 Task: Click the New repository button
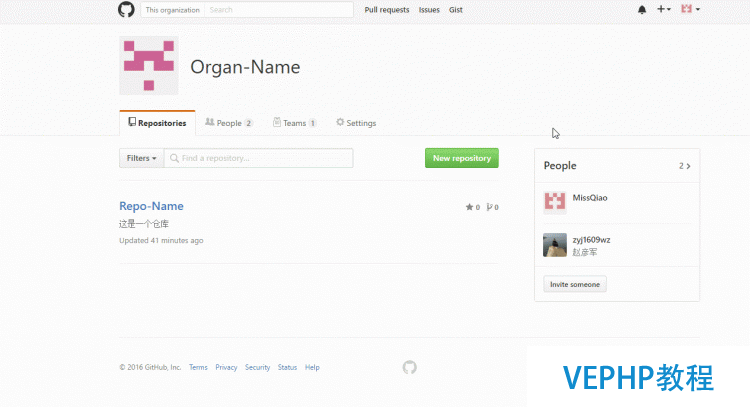click(x=462, y=158)
